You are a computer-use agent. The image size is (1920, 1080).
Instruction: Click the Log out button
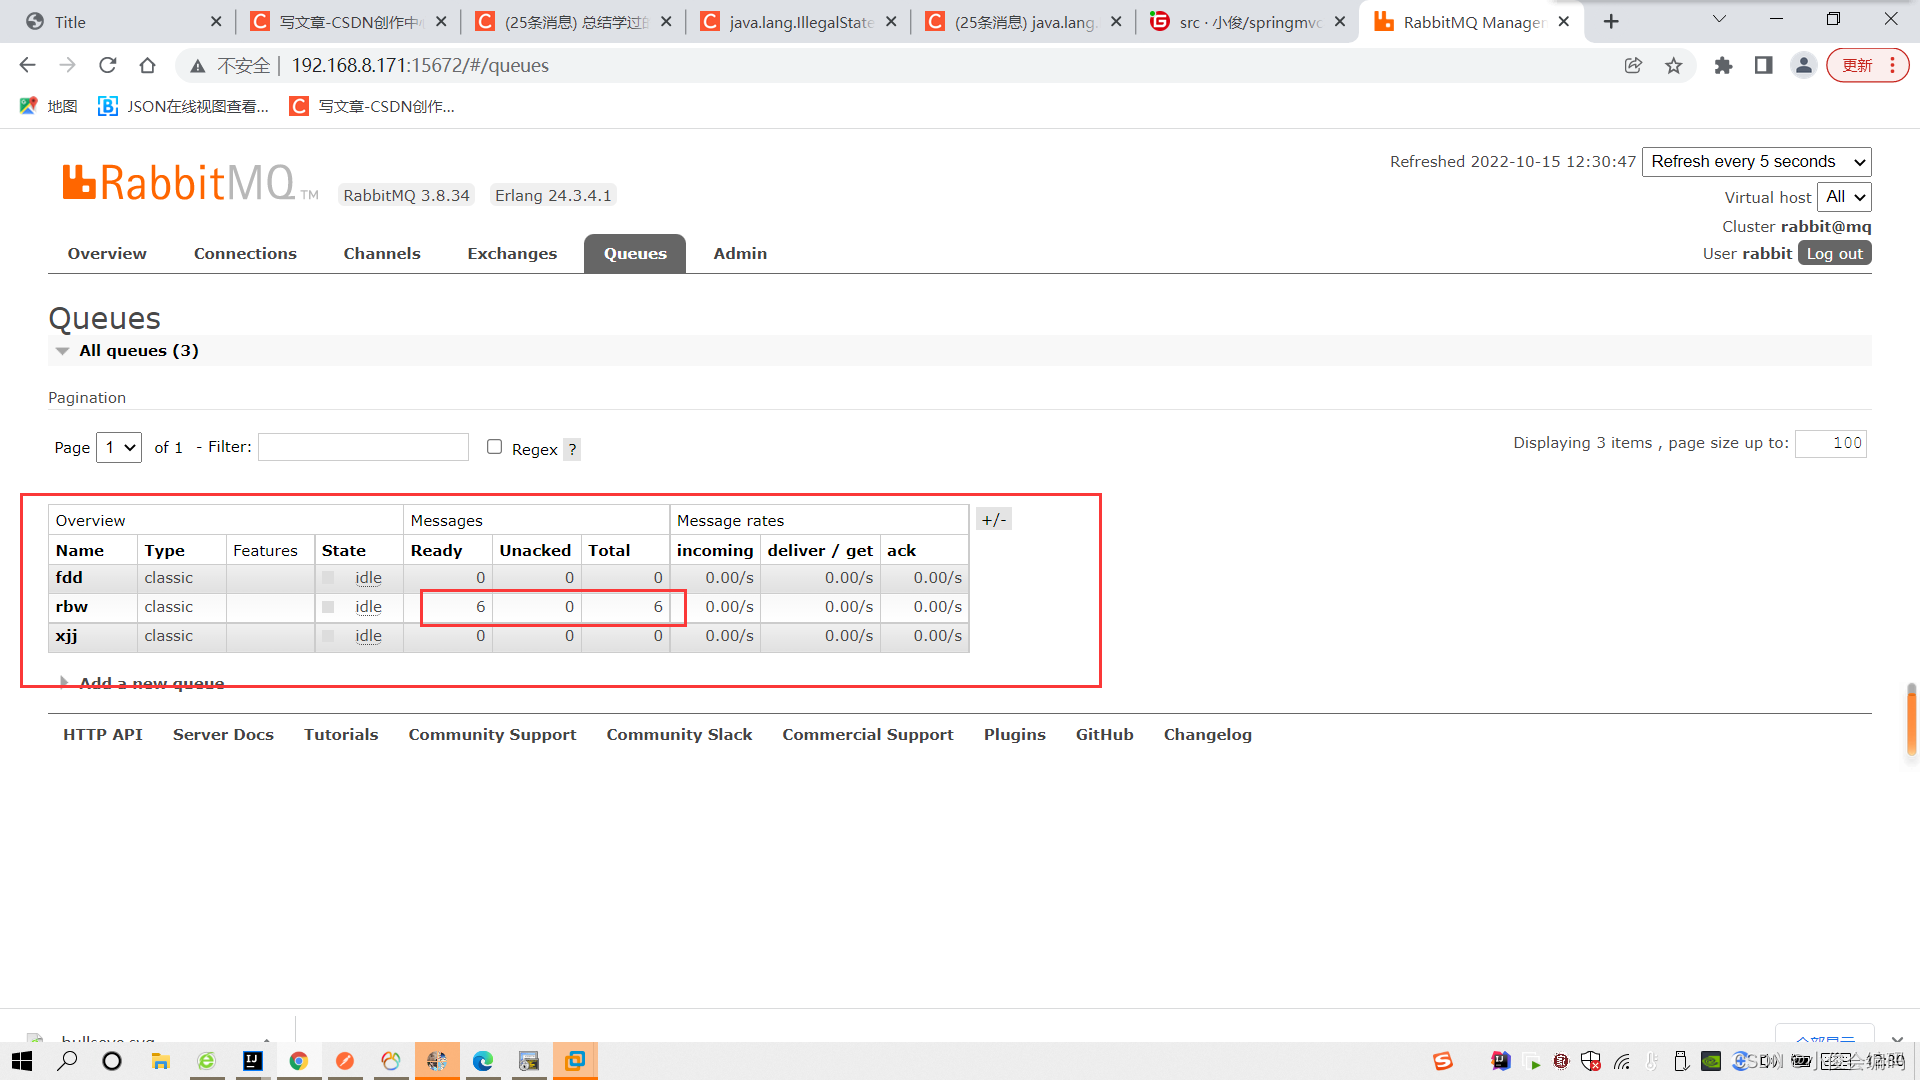[1834, 254]
